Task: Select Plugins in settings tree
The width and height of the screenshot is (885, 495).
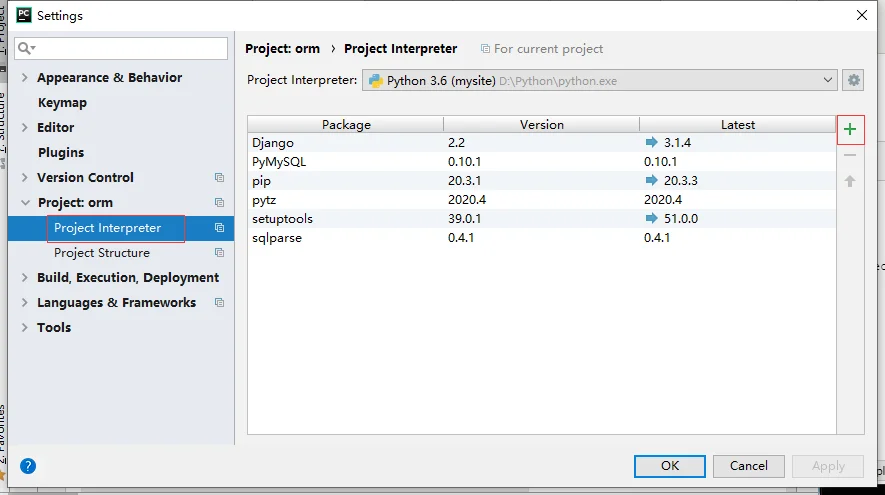Action: [x=61, y=152]
